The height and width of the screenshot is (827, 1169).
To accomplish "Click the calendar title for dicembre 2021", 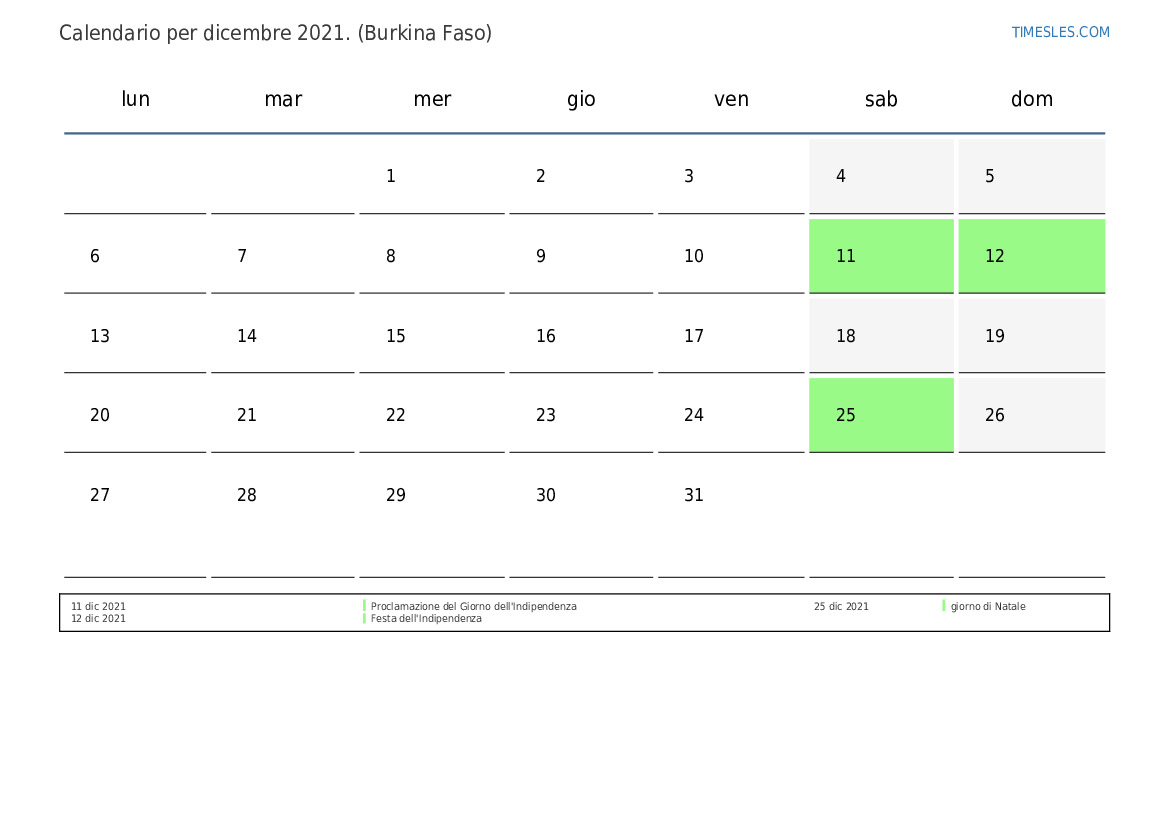I will click(275, 33).
